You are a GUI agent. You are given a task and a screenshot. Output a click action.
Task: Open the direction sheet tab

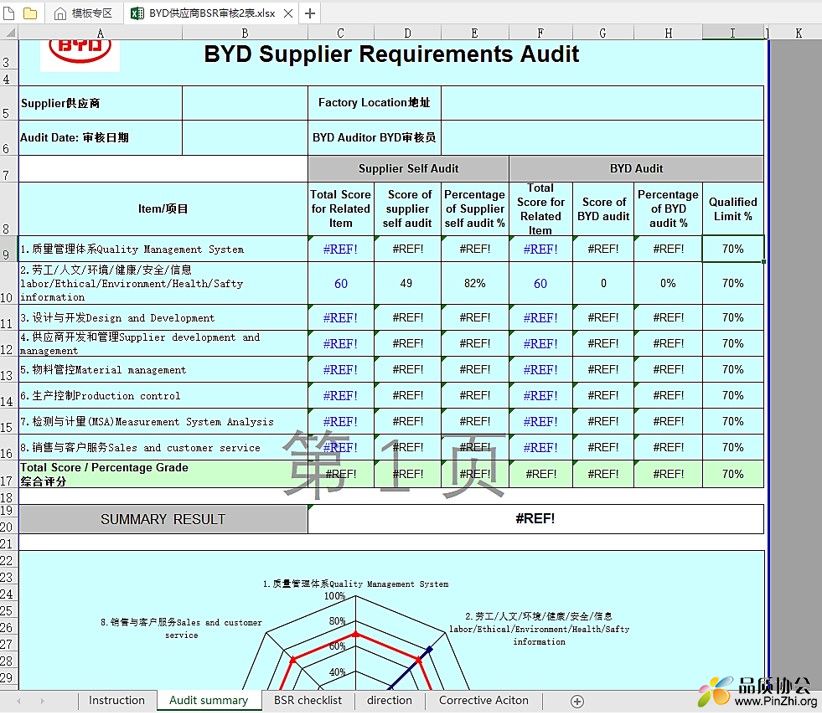tap(390, 700)
